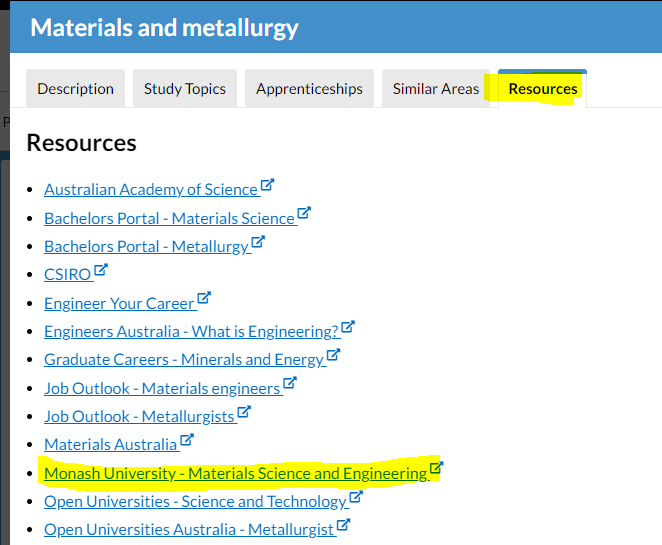
Task: Click external-link icon beside Engineer Your Career
Action: pos(204,298)
